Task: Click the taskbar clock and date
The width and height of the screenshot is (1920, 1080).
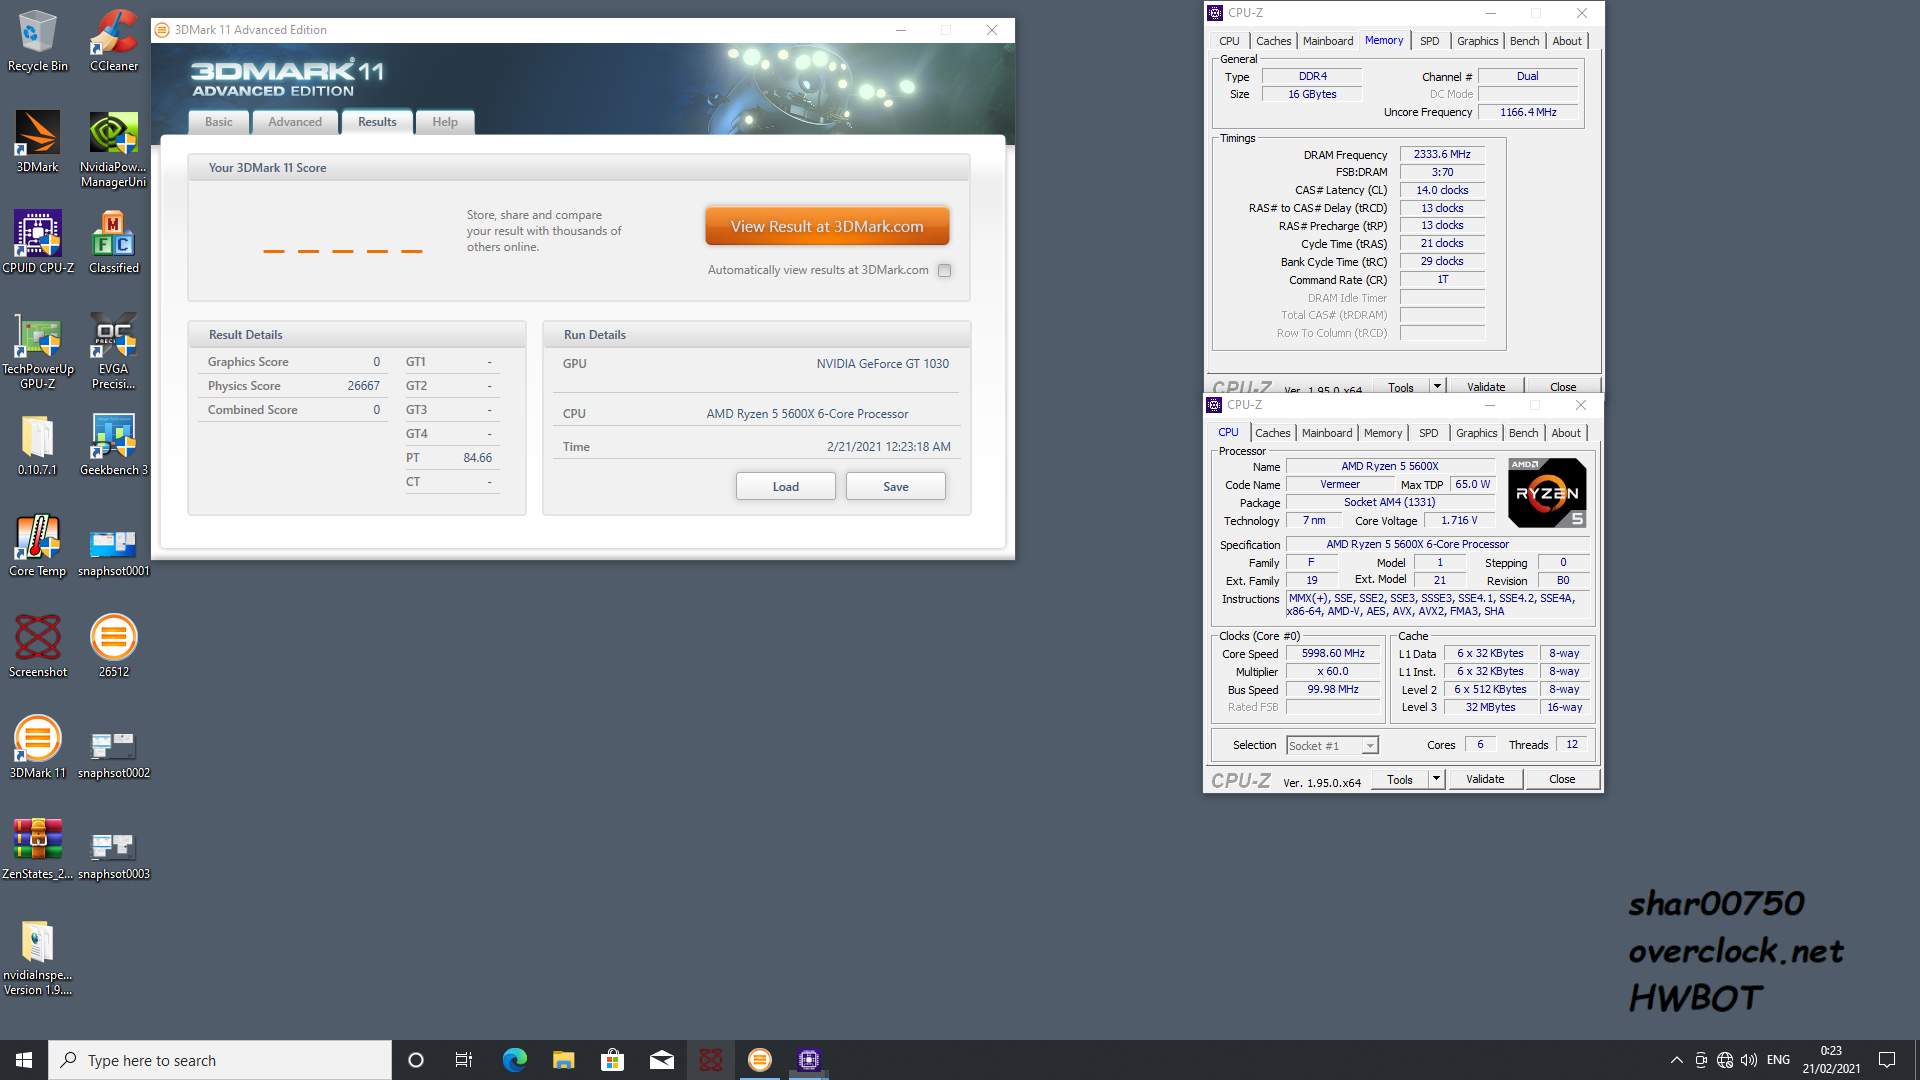Action: pos(1831,1060)
